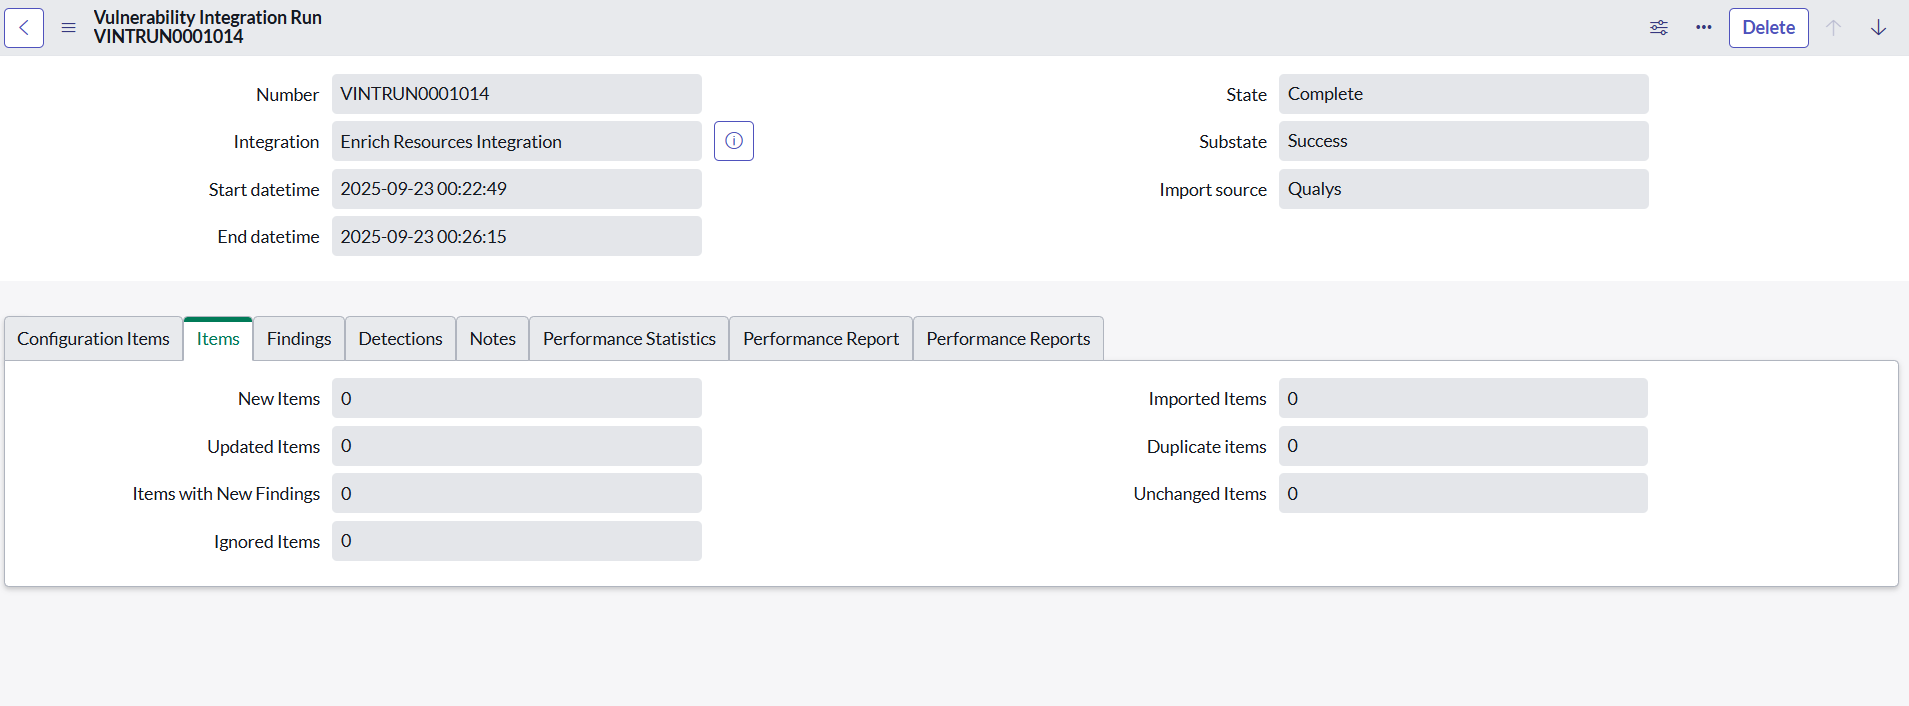
Task: Click the Unchanged Items value field
Action: [1463, 493]
